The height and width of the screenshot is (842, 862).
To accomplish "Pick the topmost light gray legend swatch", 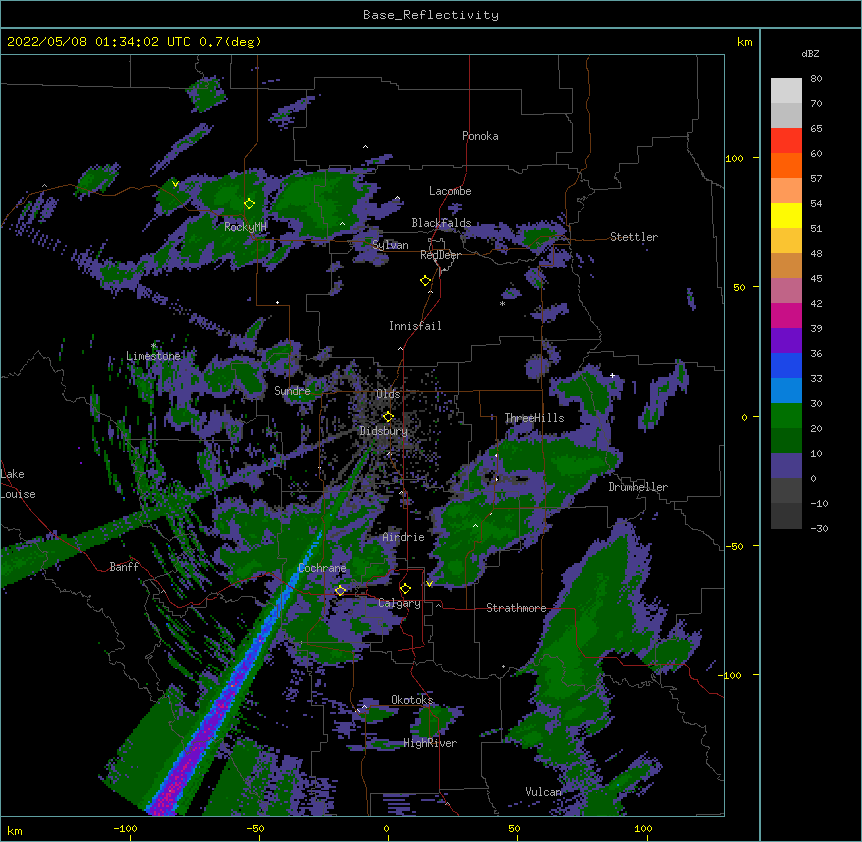I will (x=786, y=90).
